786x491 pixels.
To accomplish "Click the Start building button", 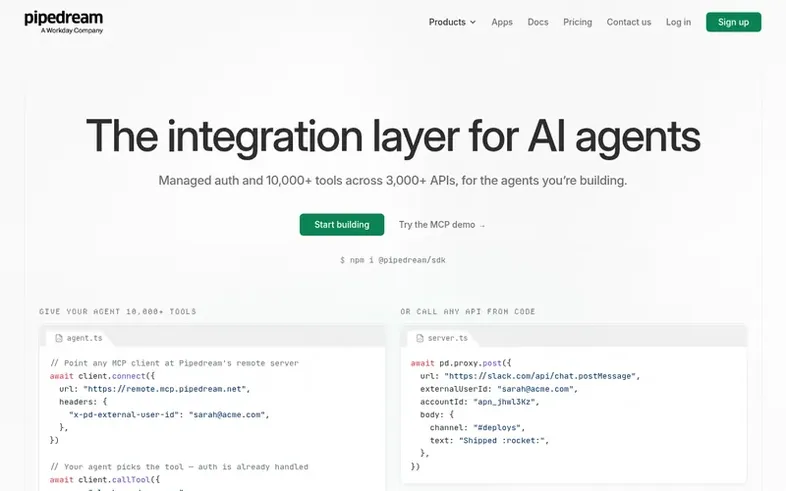I will 342,224.
